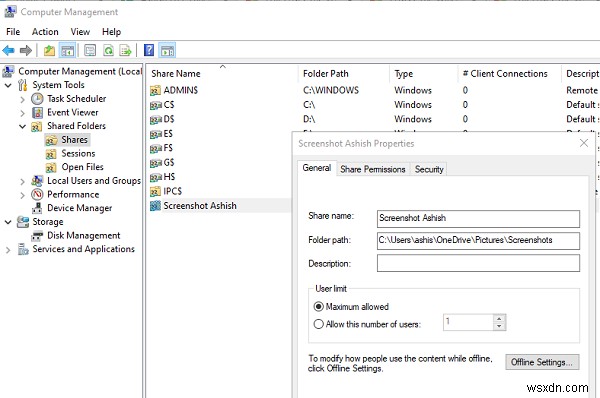Sort by # Client Connections column header
600x398 pixels.
(x=509, y=73)
